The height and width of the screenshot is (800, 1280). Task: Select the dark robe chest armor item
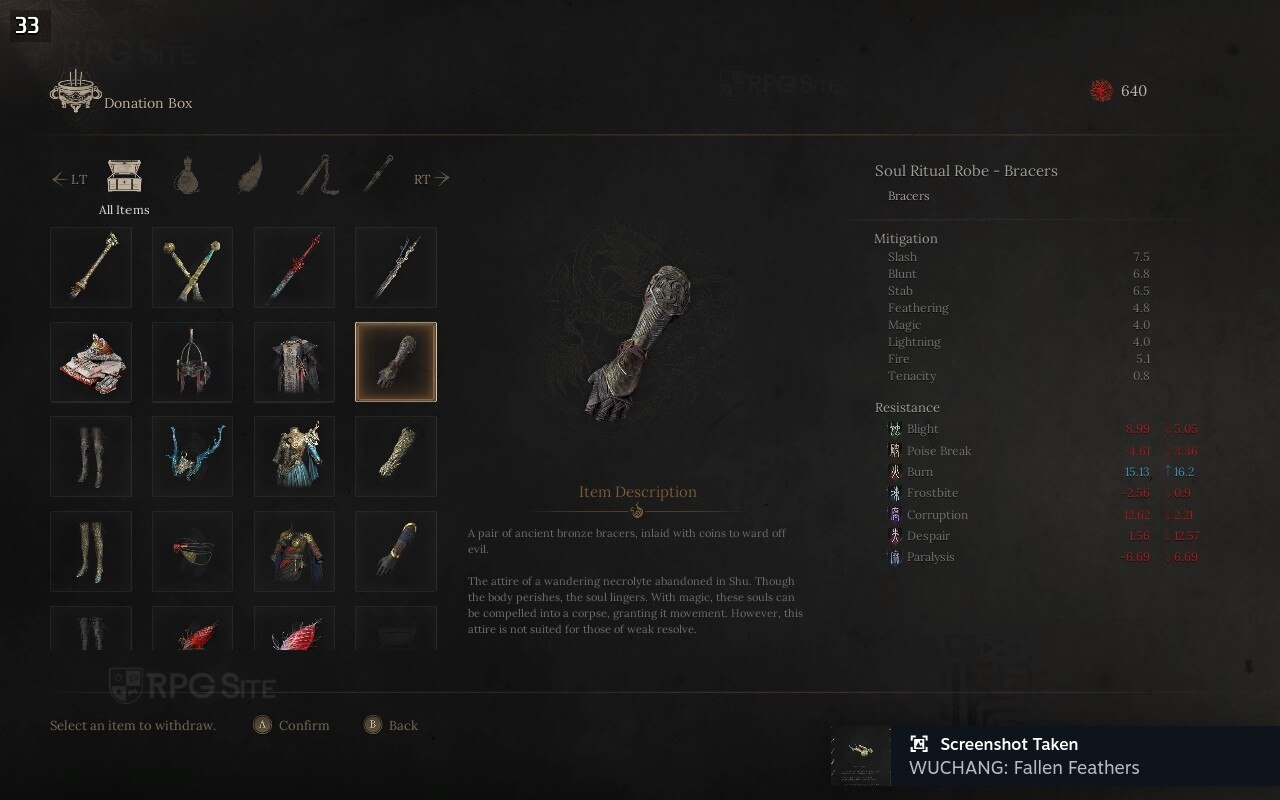294,362
